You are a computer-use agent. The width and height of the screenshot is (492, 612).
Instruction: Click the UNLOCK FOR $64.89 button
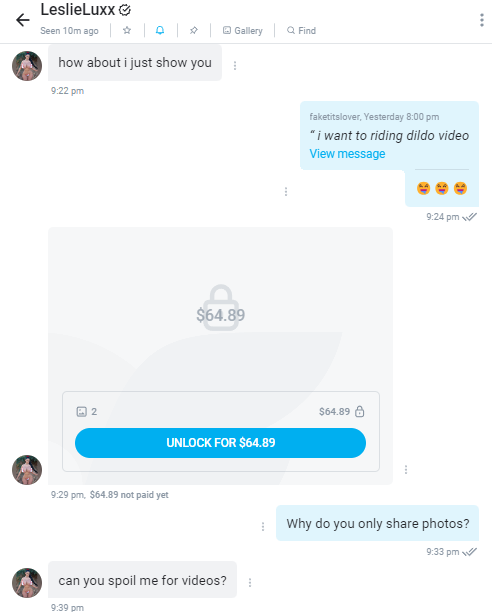click(x=220, y=443)
